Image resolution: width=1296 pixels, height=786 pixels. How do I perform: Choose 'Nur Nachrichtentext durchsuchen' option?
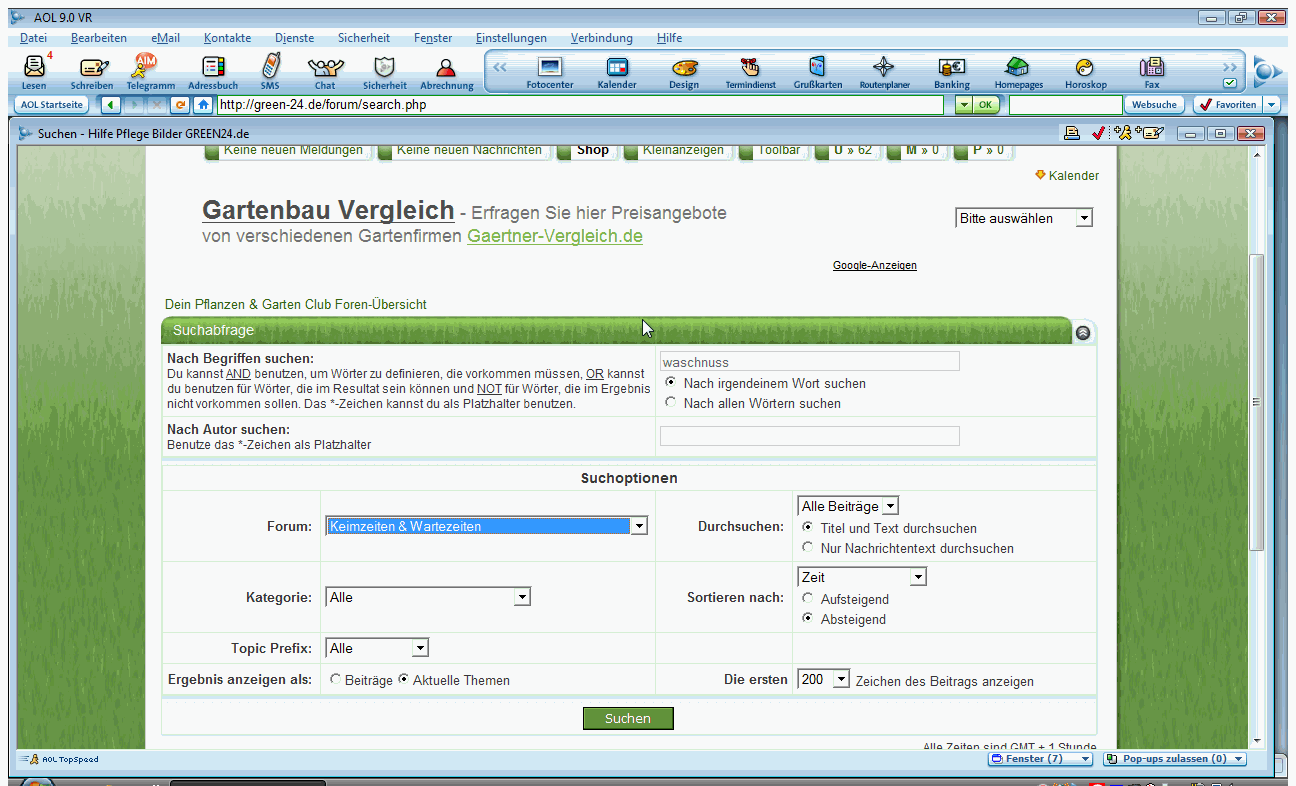point(807,548)
